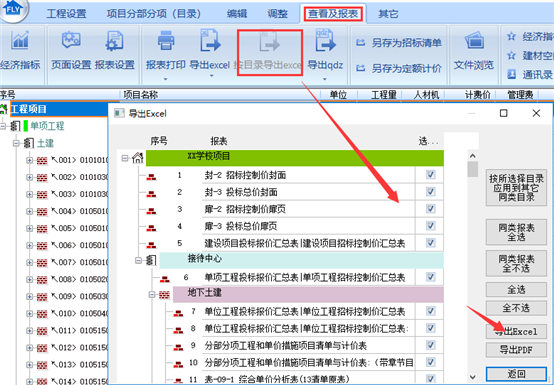Viewport: 554px width, 385px height.
Task: Click brick icon beside 地下土建
Action: coord(164,295)
